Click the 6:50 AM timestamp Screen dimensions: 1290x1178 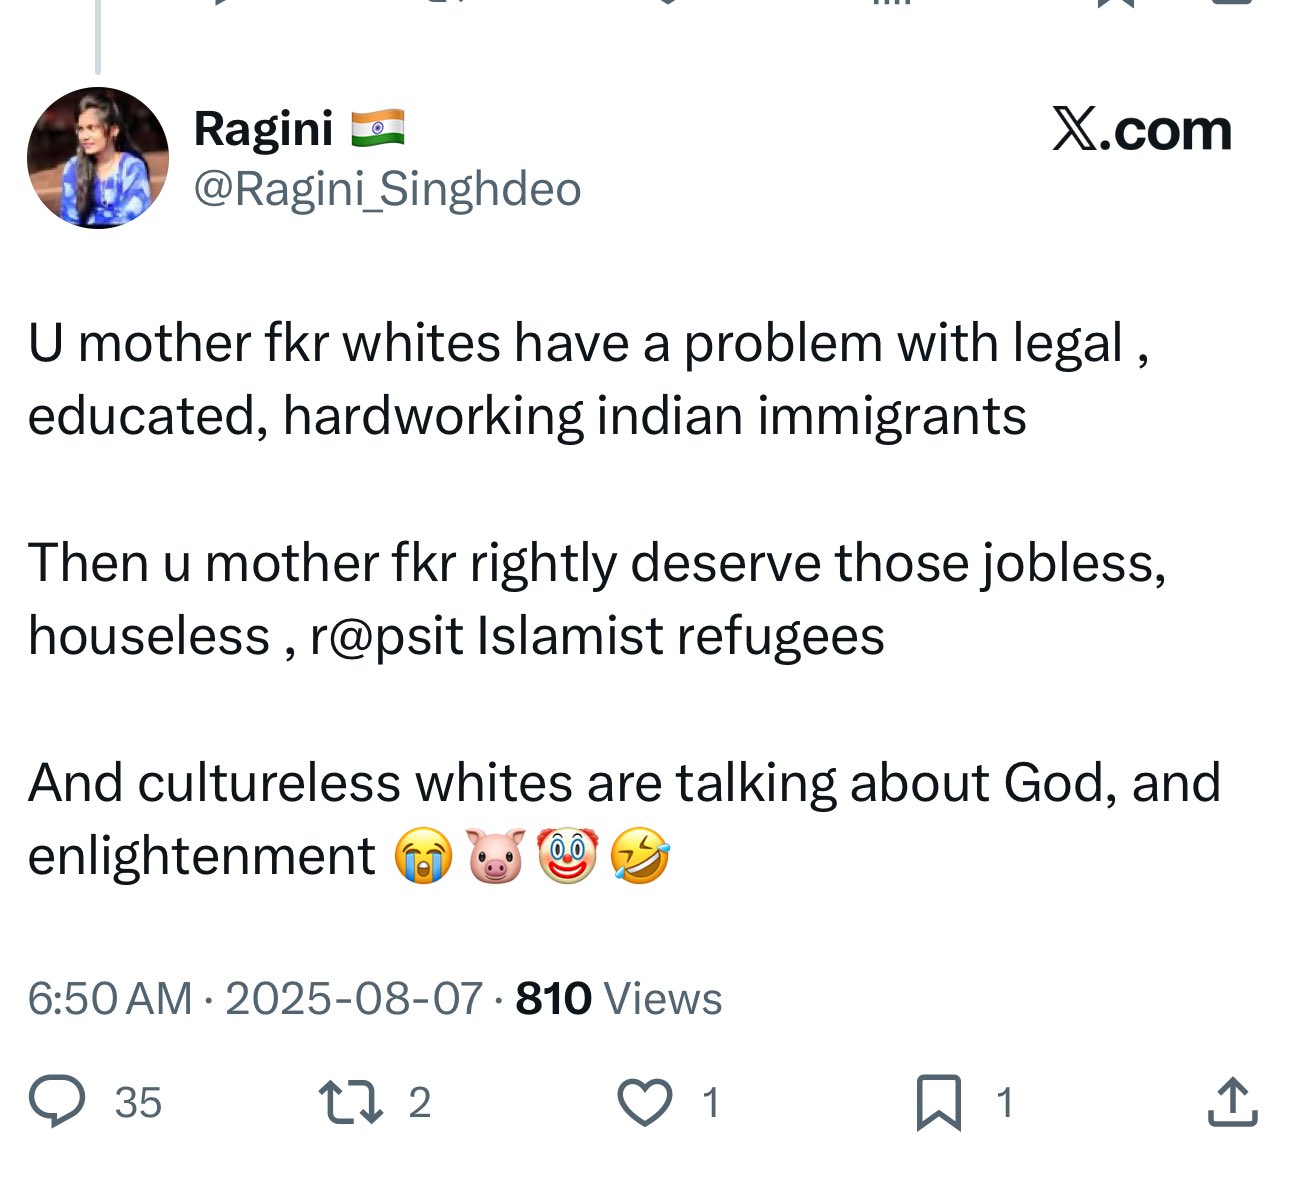pos(109,998)
